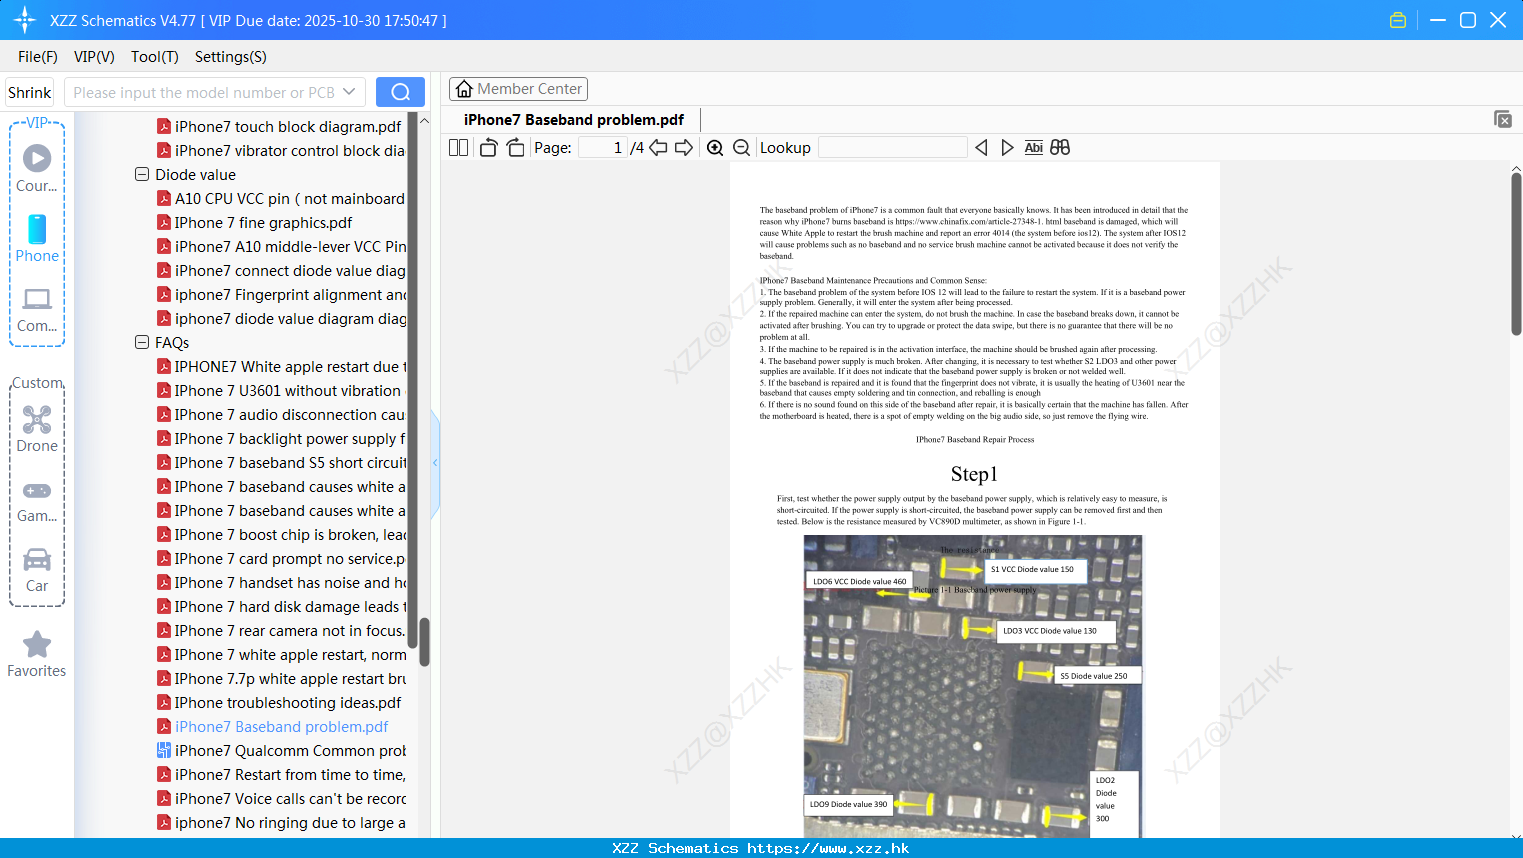Open model number dropdown arrow
This screenshot has height=858, width=1523.
[349, 92]
